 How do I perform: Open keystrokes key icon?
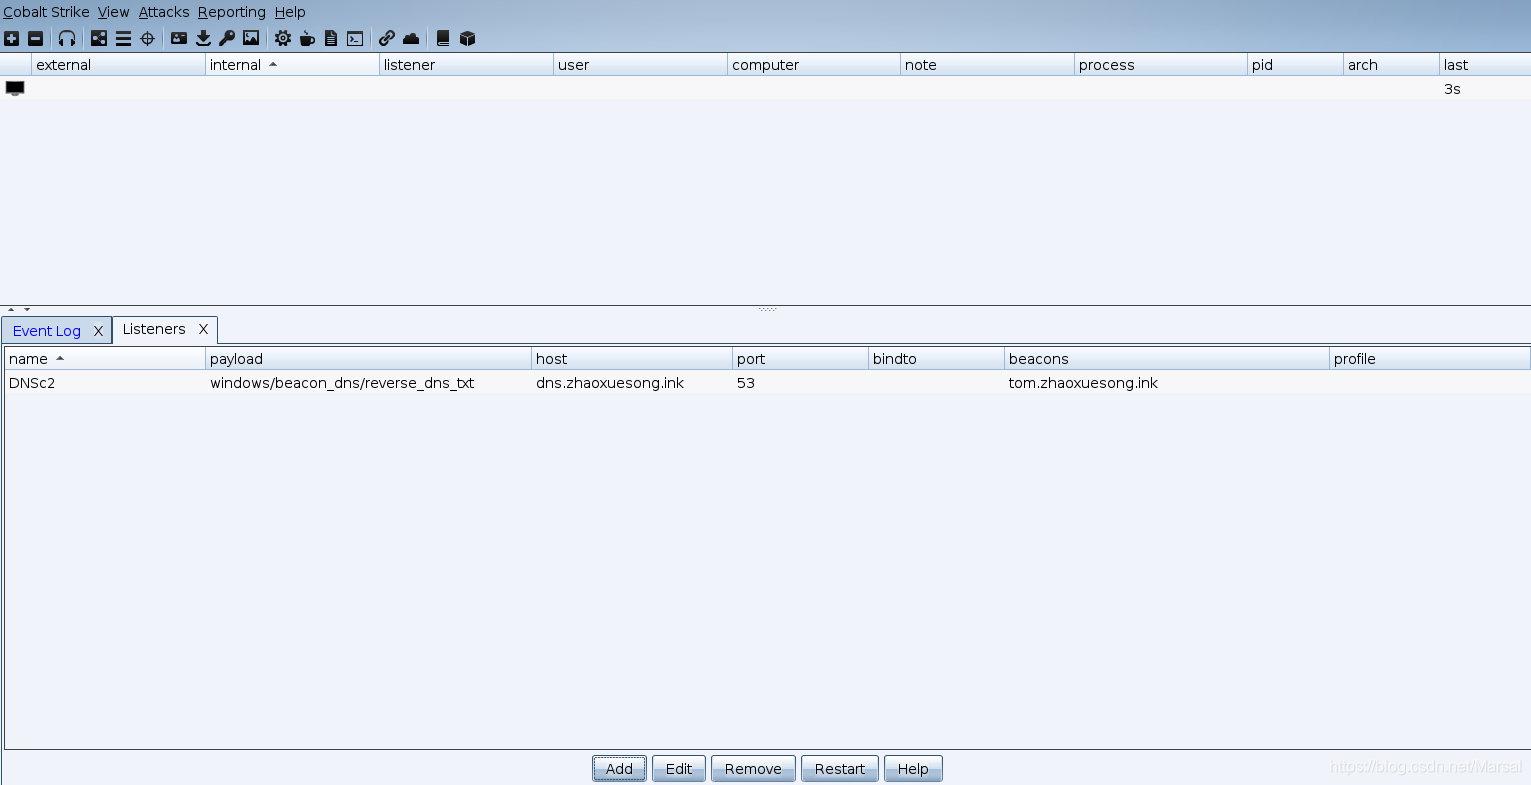click(227, 38)
